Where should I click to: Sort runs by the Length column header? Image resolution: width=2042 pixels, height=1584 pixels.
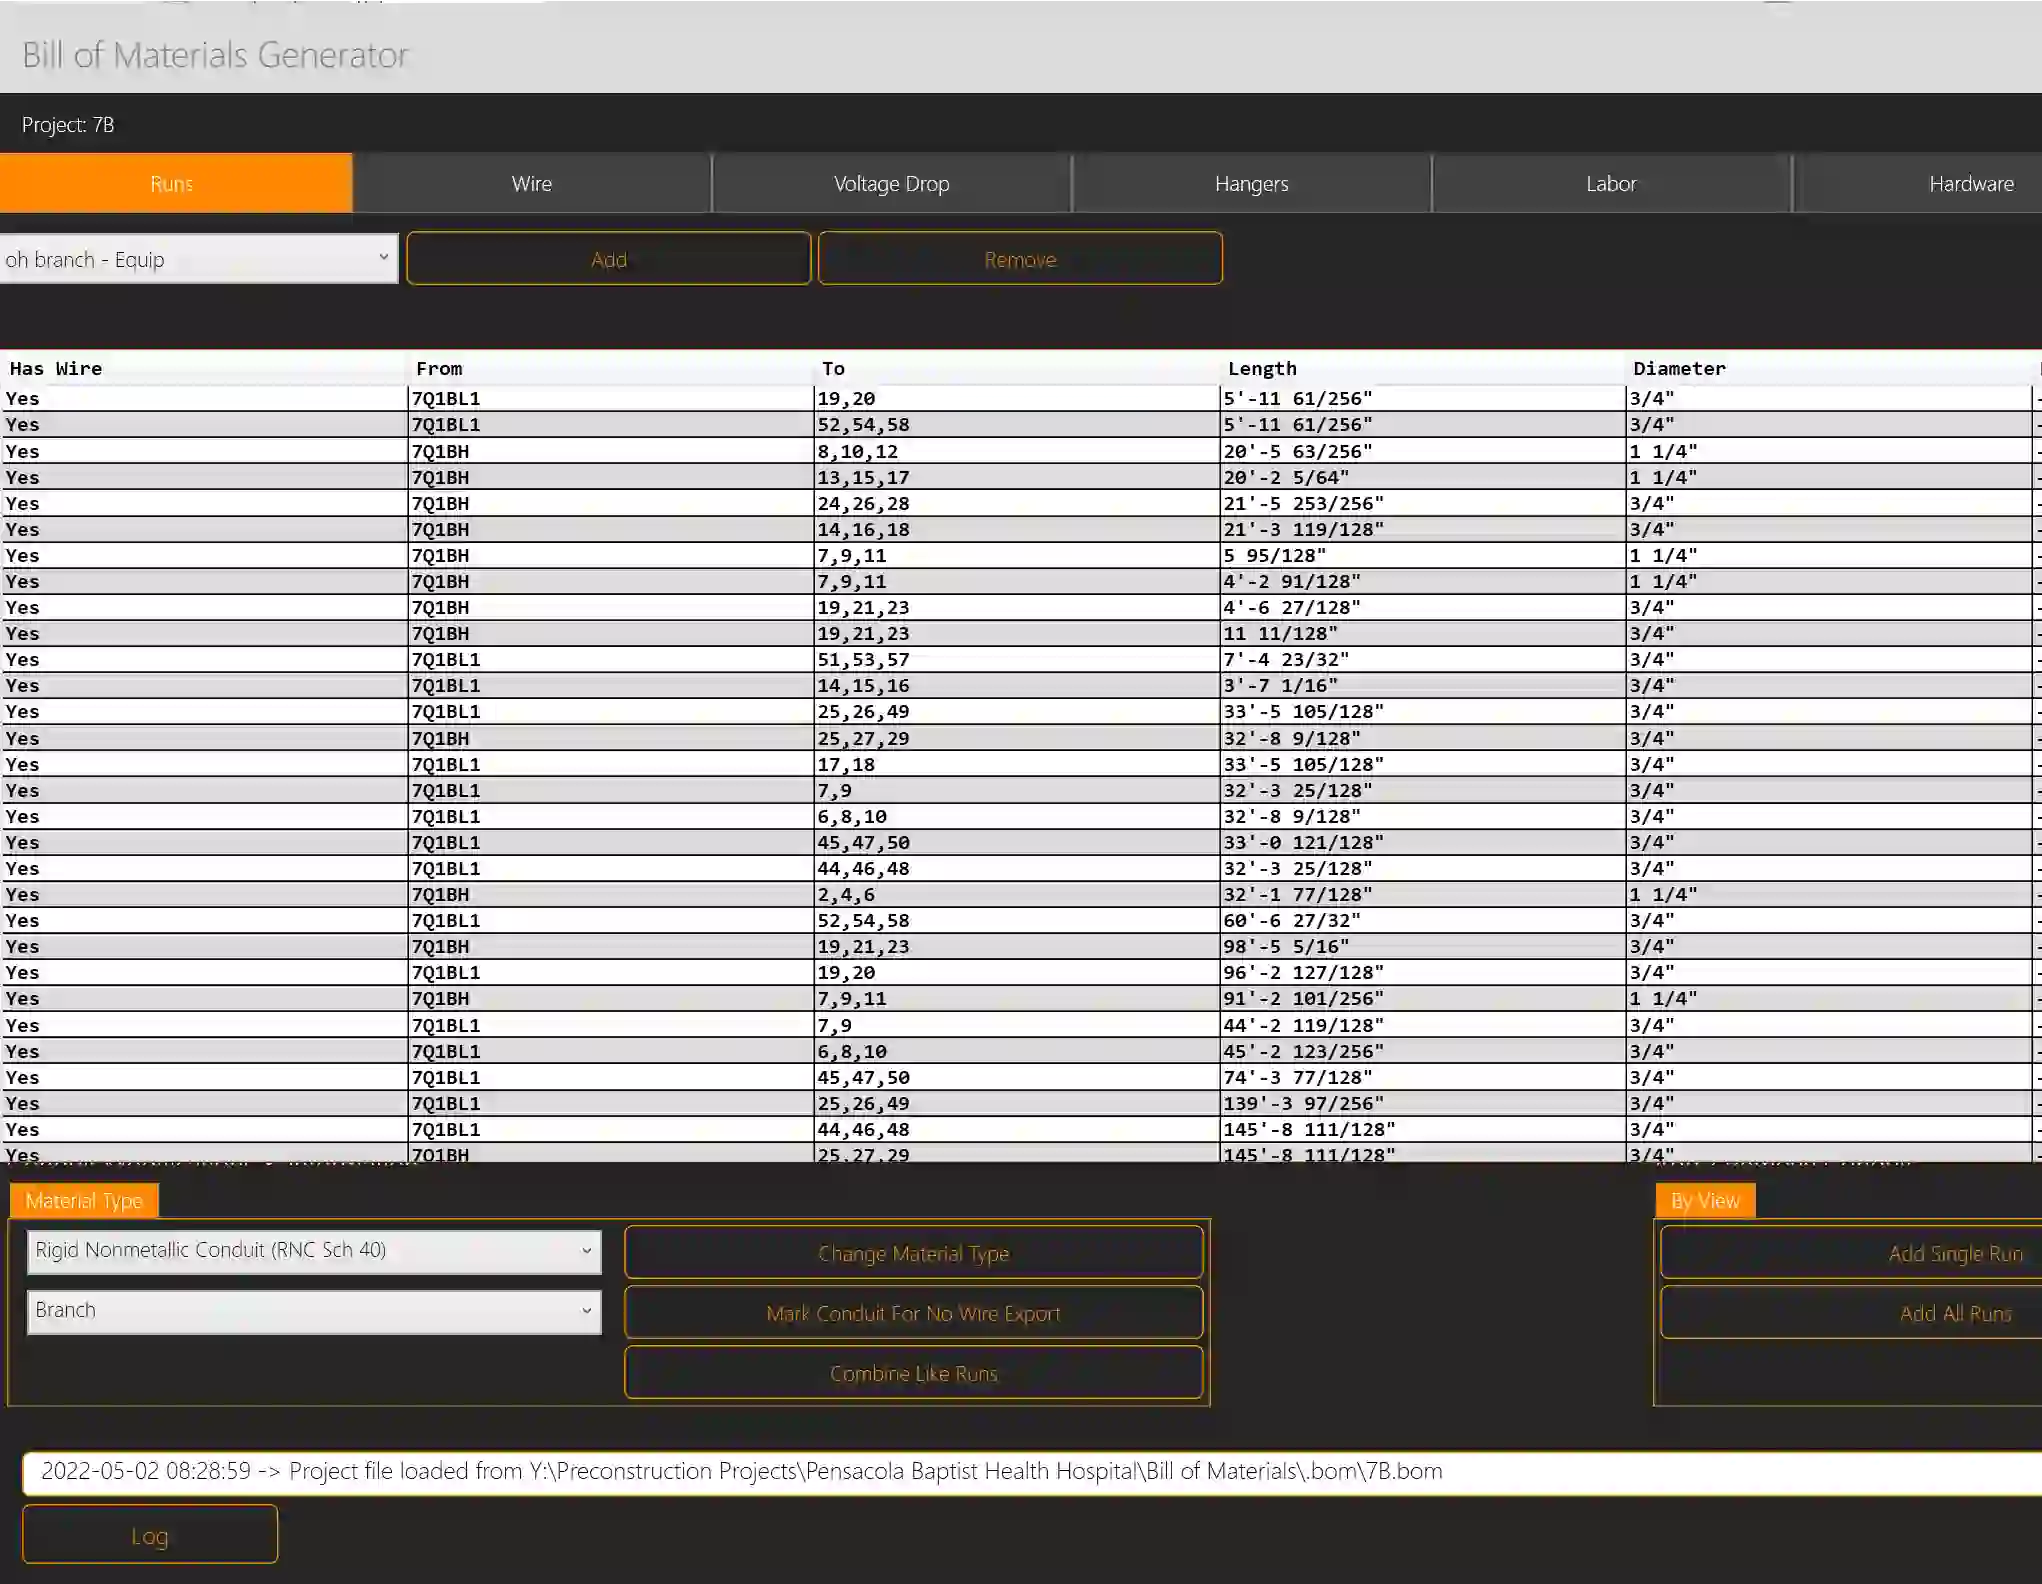[1262, 368]
